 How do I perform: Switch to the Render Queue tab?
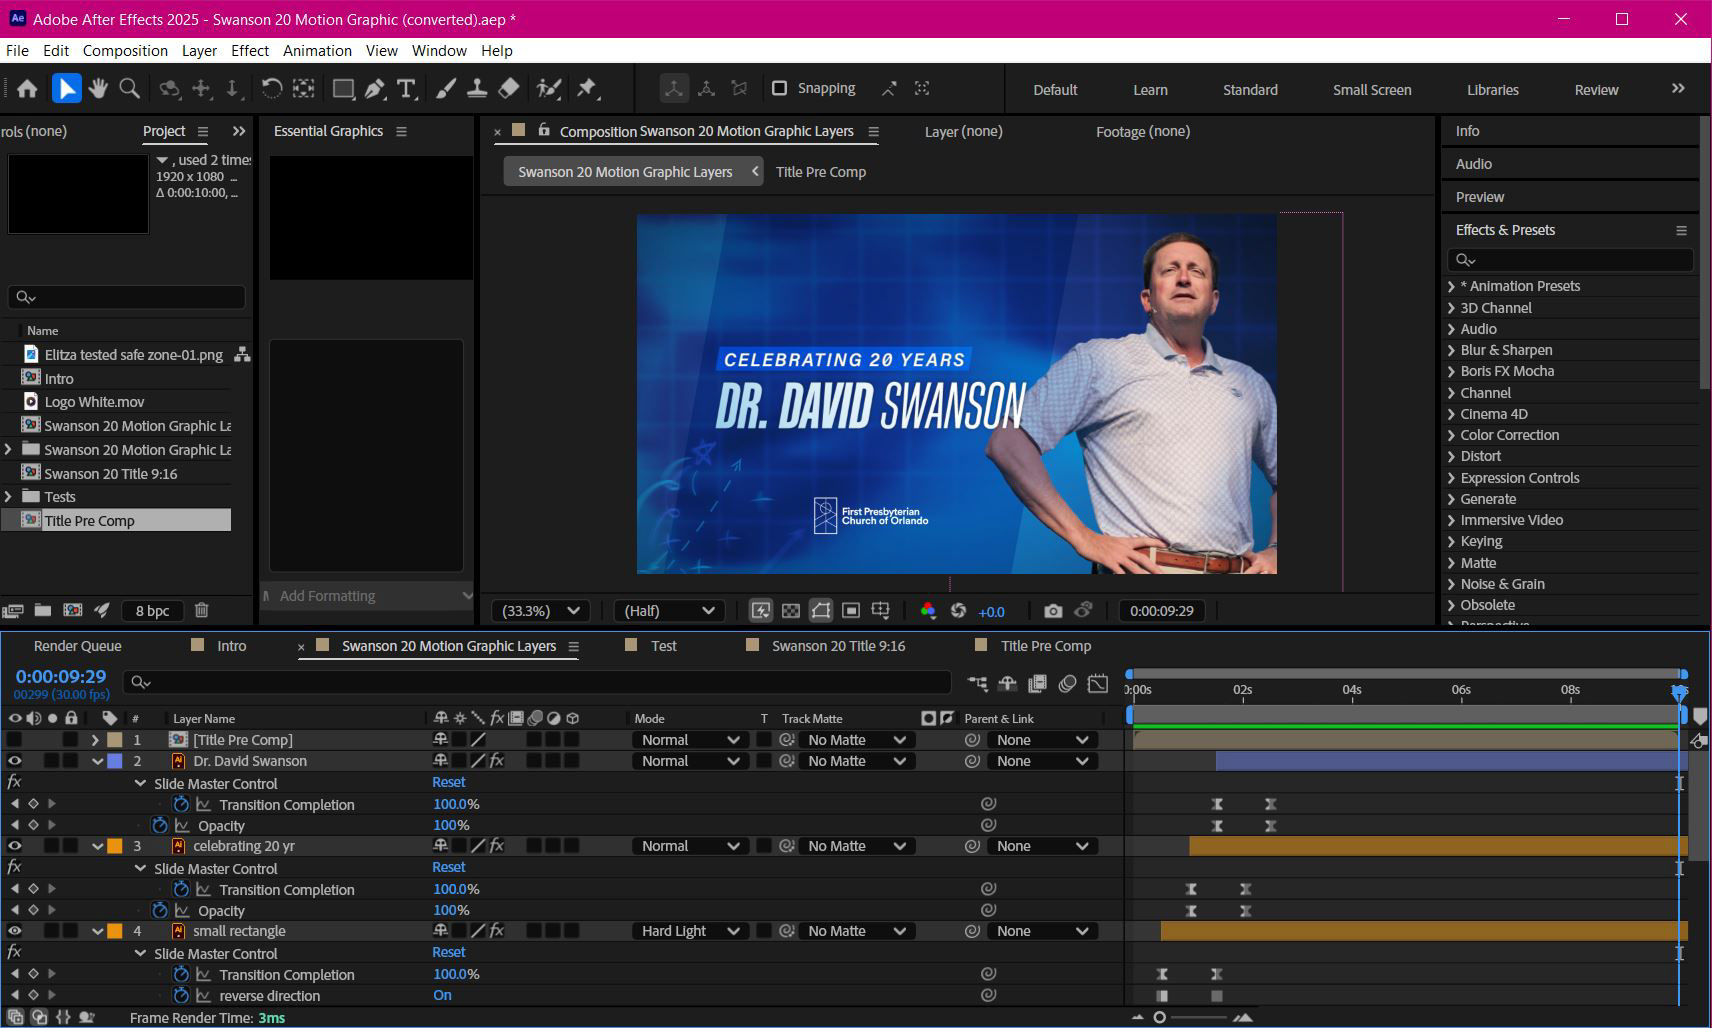tap(77, 646)
